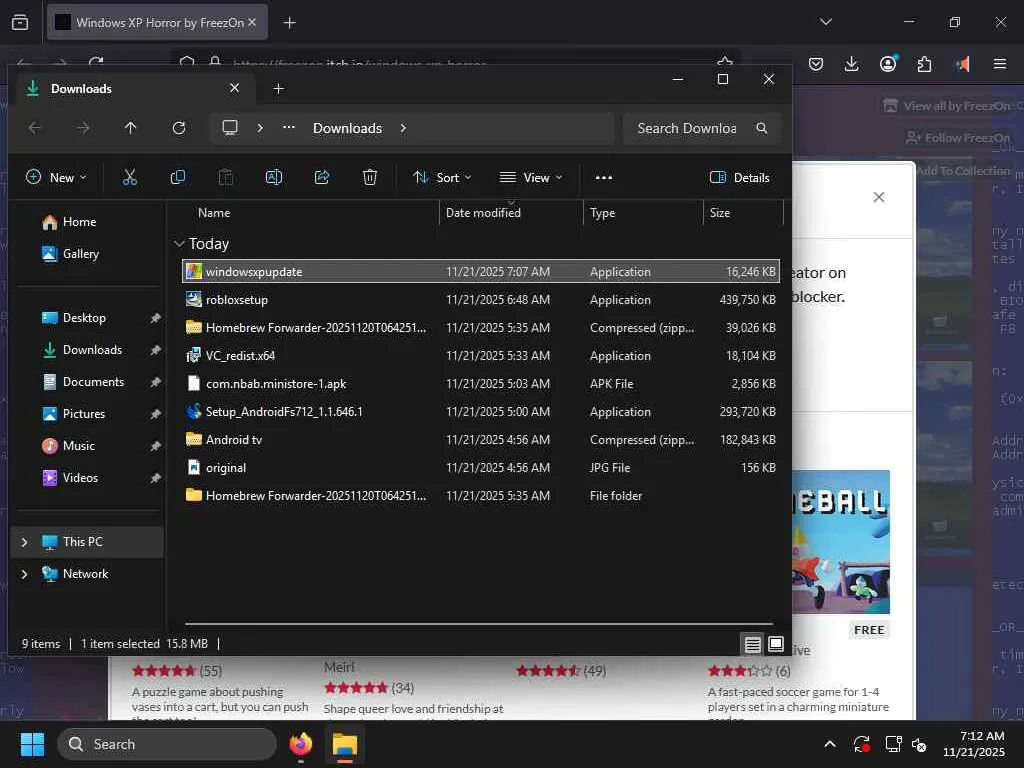
Task: Expand Network in navigation pane
Action: tap(24, 574)
